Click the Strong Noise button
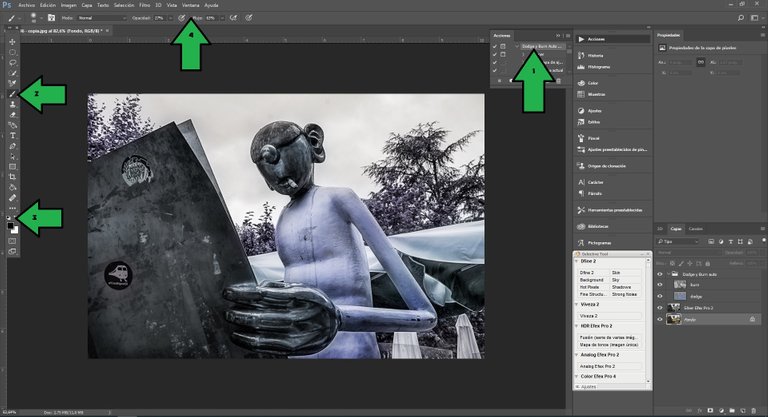This screenshot has height=417, width=768. click(625, 294)
